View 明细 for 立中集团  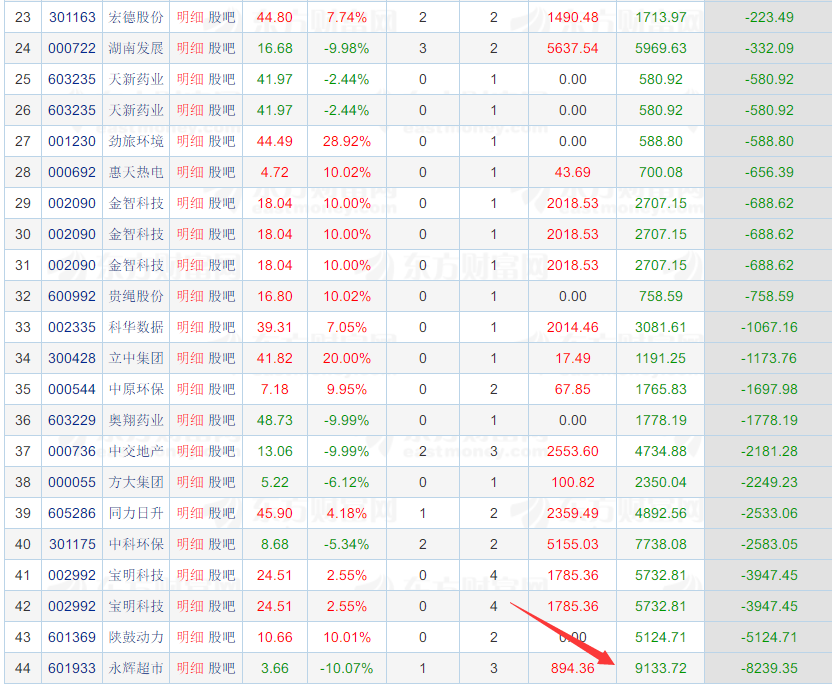pyautogui.click(x=190, y=358)
